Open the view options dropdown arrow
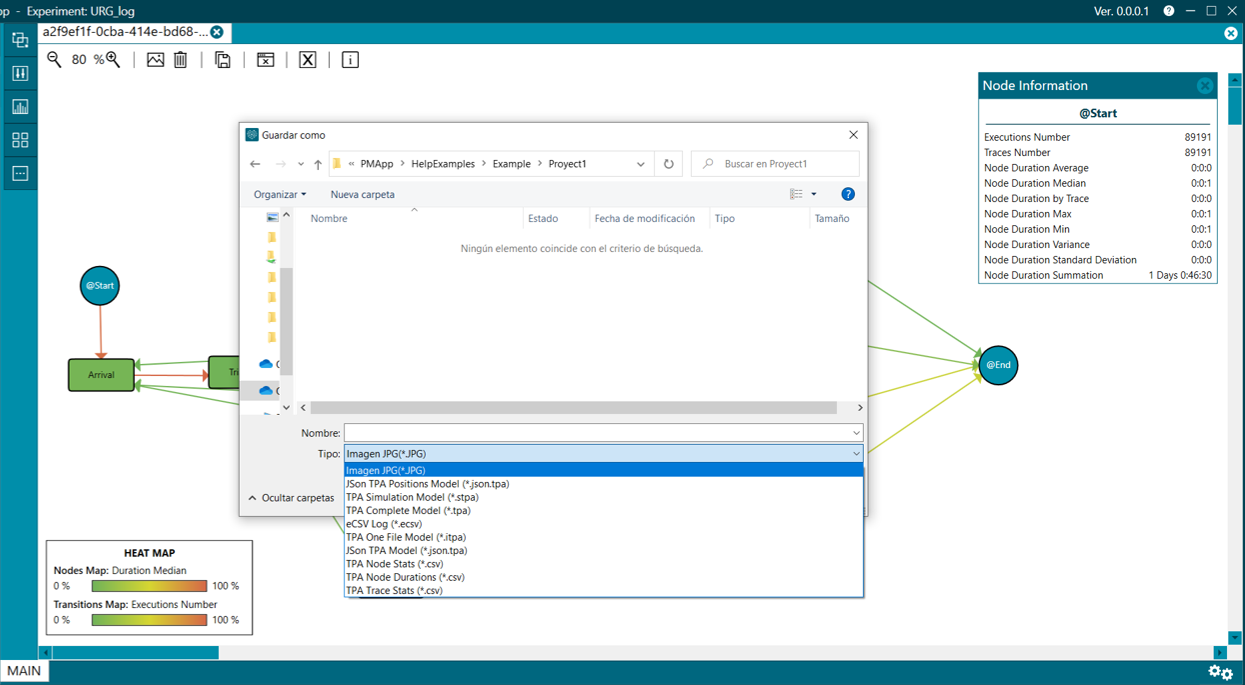Viewport: 1245px width, 685px height. [x=814, y=194]
